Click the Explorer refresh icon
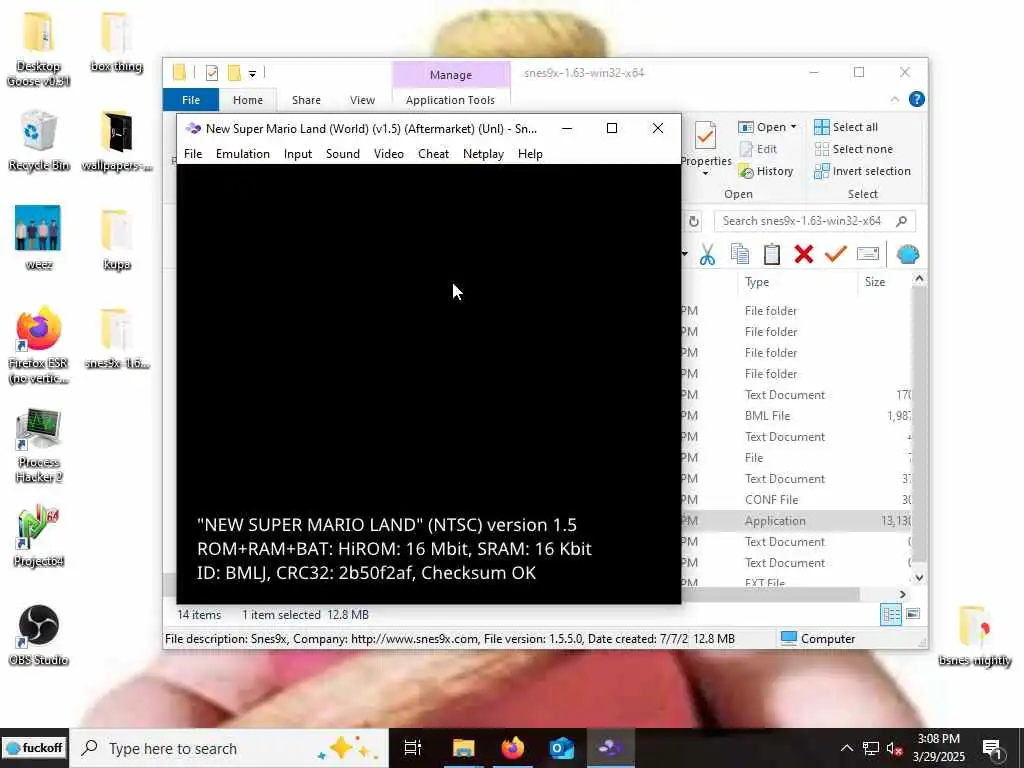This screenshot has width=1024, height=768. [x=694, y=221]
